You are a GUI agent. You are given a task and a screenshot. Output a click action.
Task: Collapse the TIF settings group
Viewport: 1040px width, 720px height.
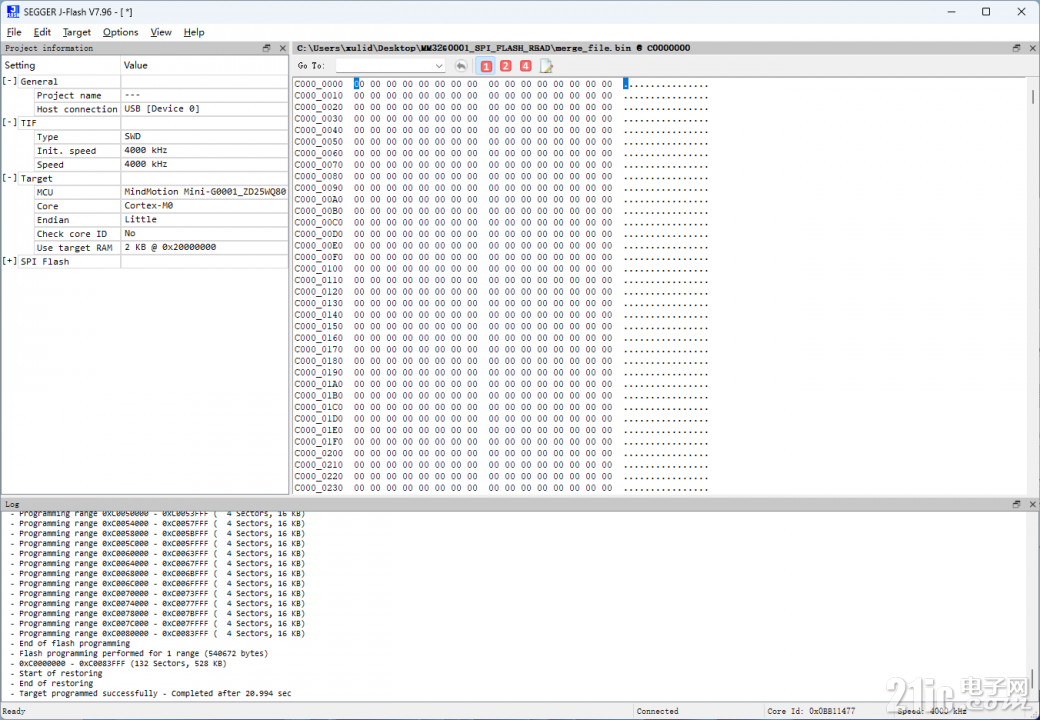click(9, 123)
